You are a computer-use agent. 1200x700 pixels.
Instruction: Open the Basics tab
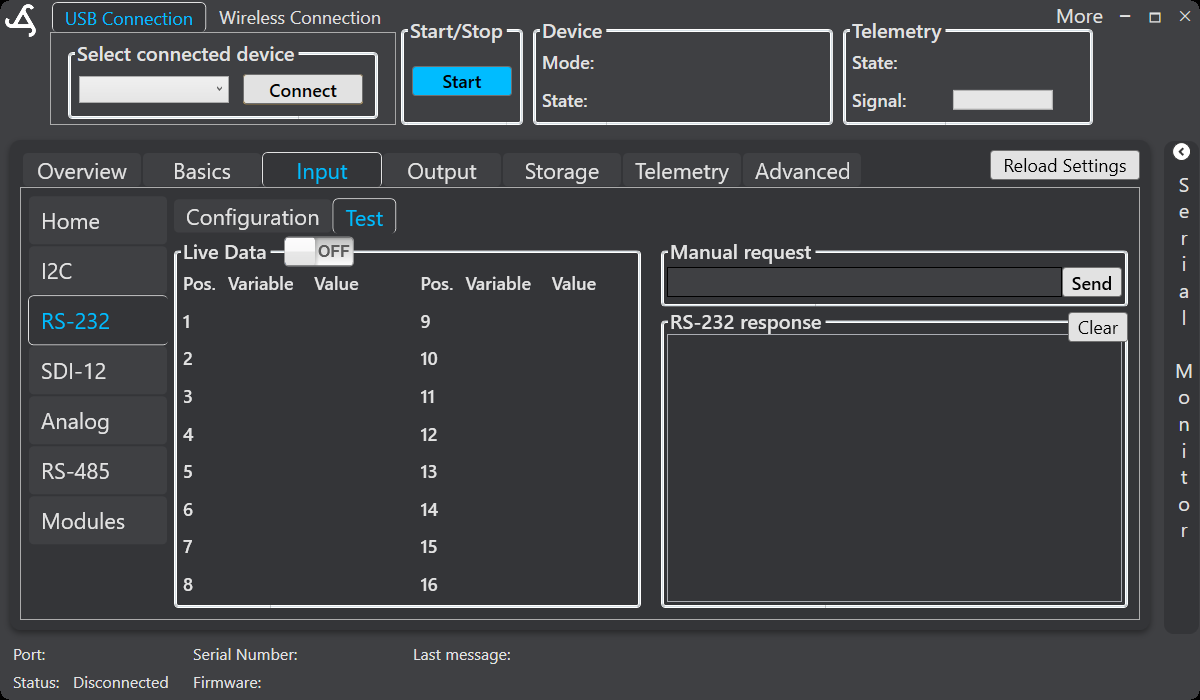pyautogui.click(x=202, y=171)
